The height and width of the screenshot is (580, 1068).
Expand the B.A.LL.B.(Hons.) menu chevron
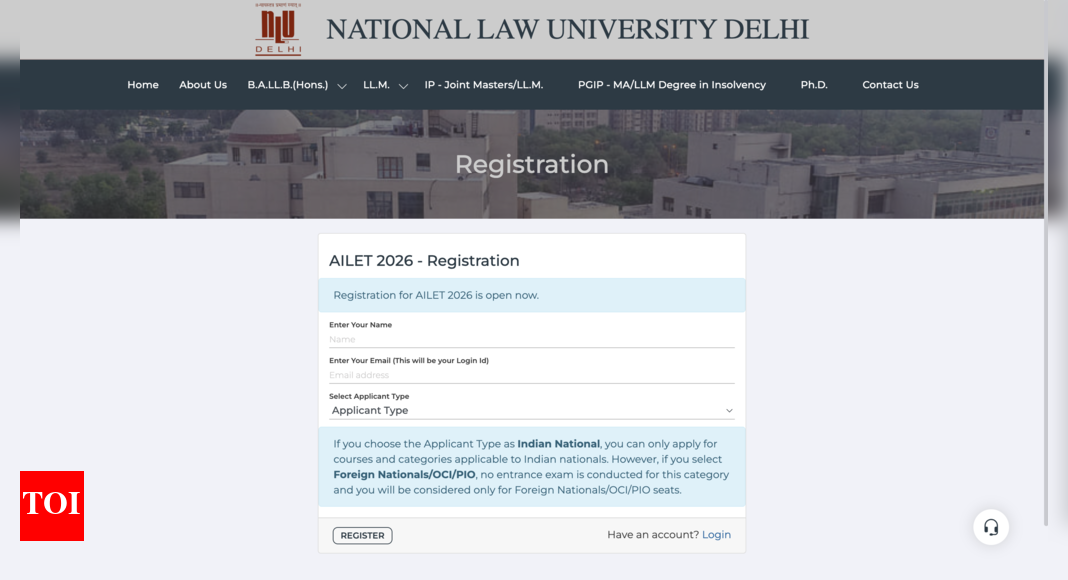342,86
